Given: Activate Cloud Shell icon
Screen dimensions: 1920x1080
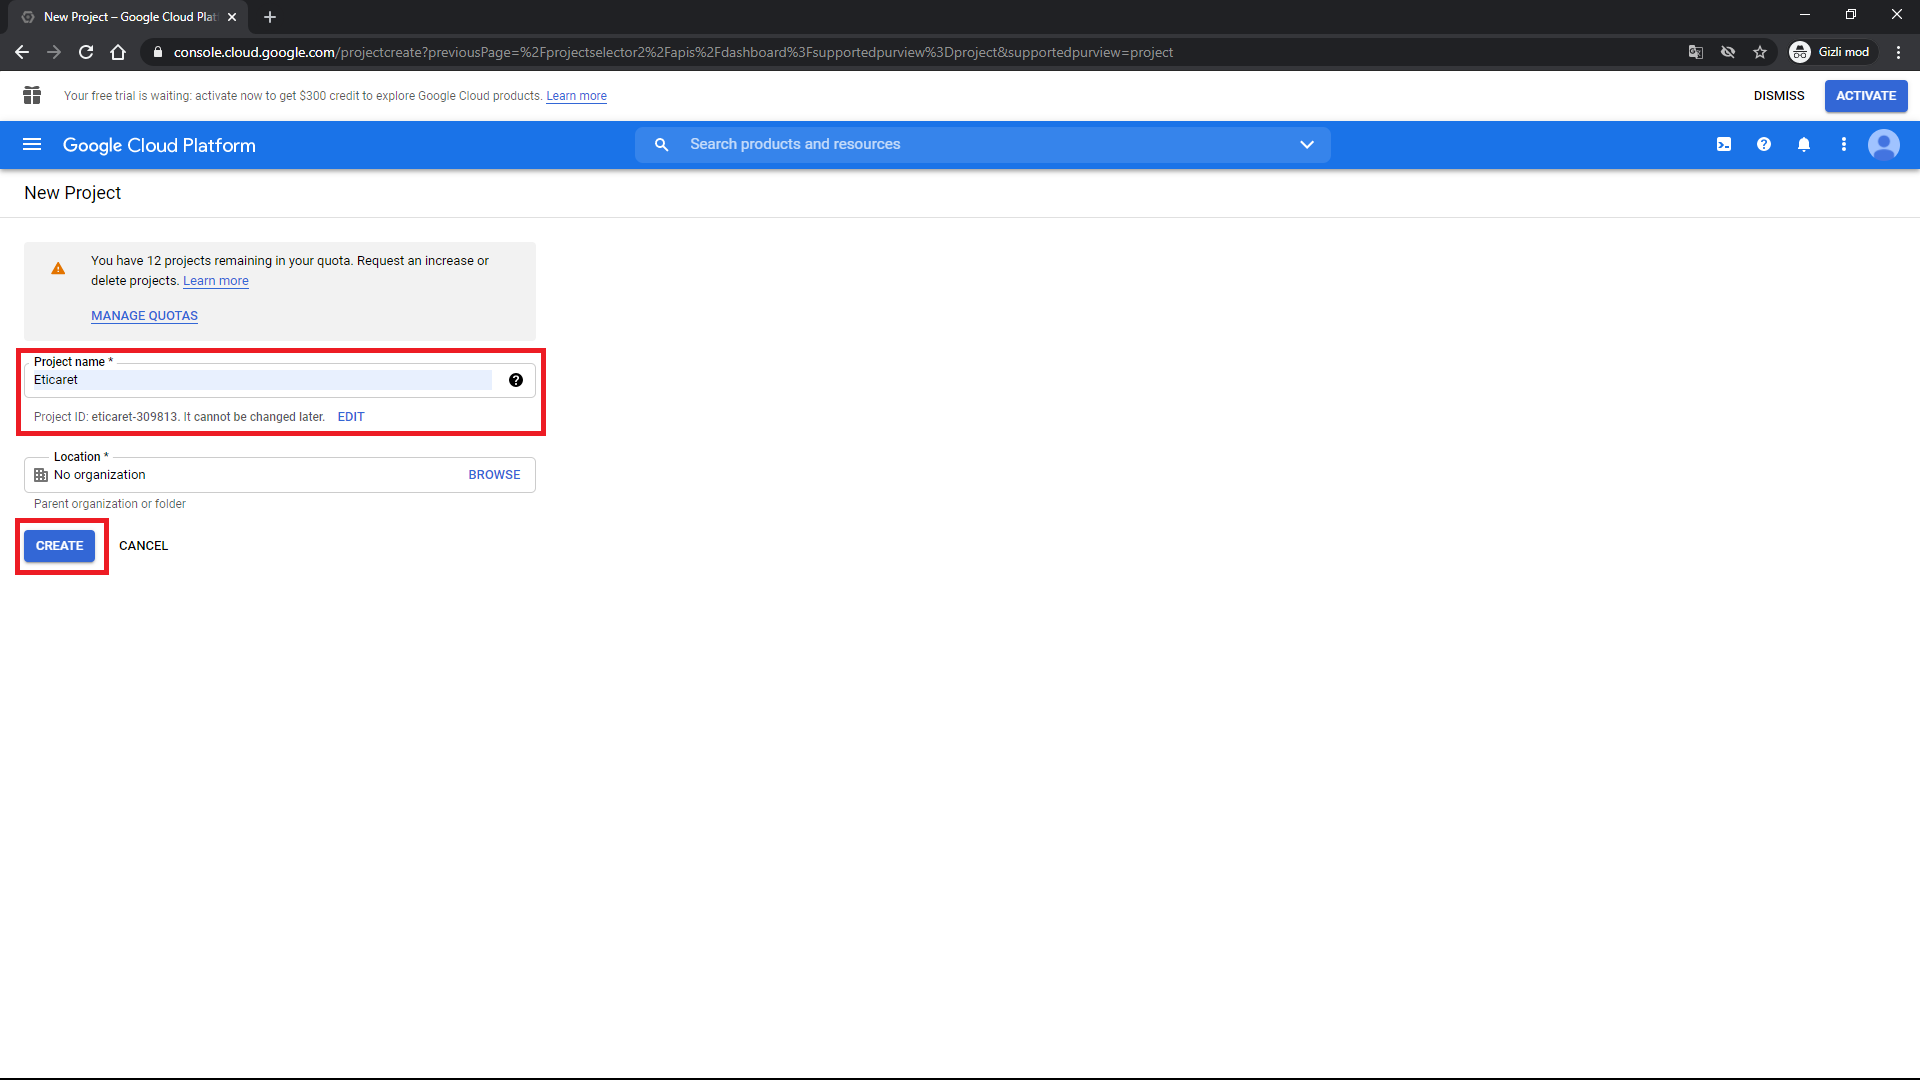Looking at the screenshot, I should pyautogui.click(x=1724, y=145).
